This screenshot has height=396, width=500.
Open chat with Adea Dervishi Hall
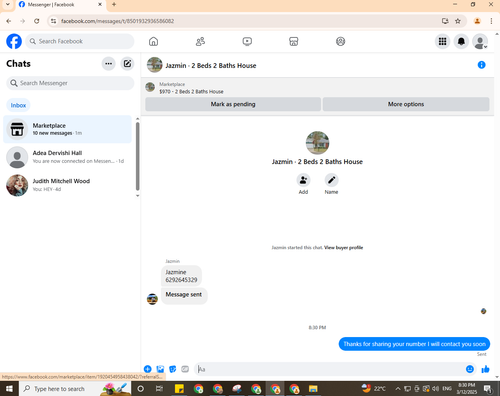pos(67,157)
